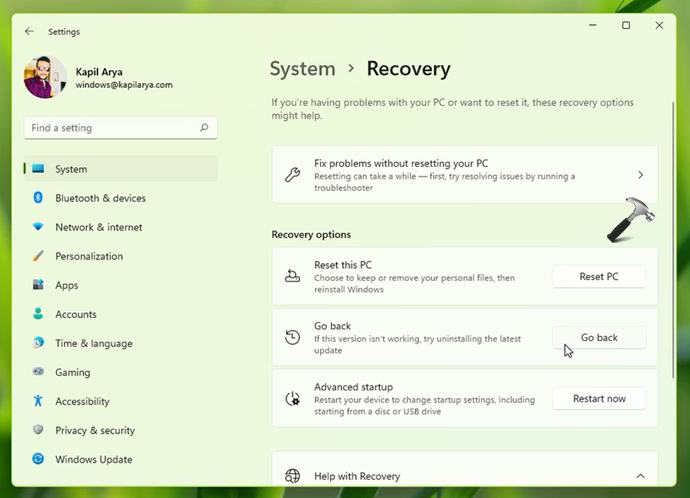This screenshot has width=690, height=498.
Task: Click the Go back button
Action: (599, 338)
